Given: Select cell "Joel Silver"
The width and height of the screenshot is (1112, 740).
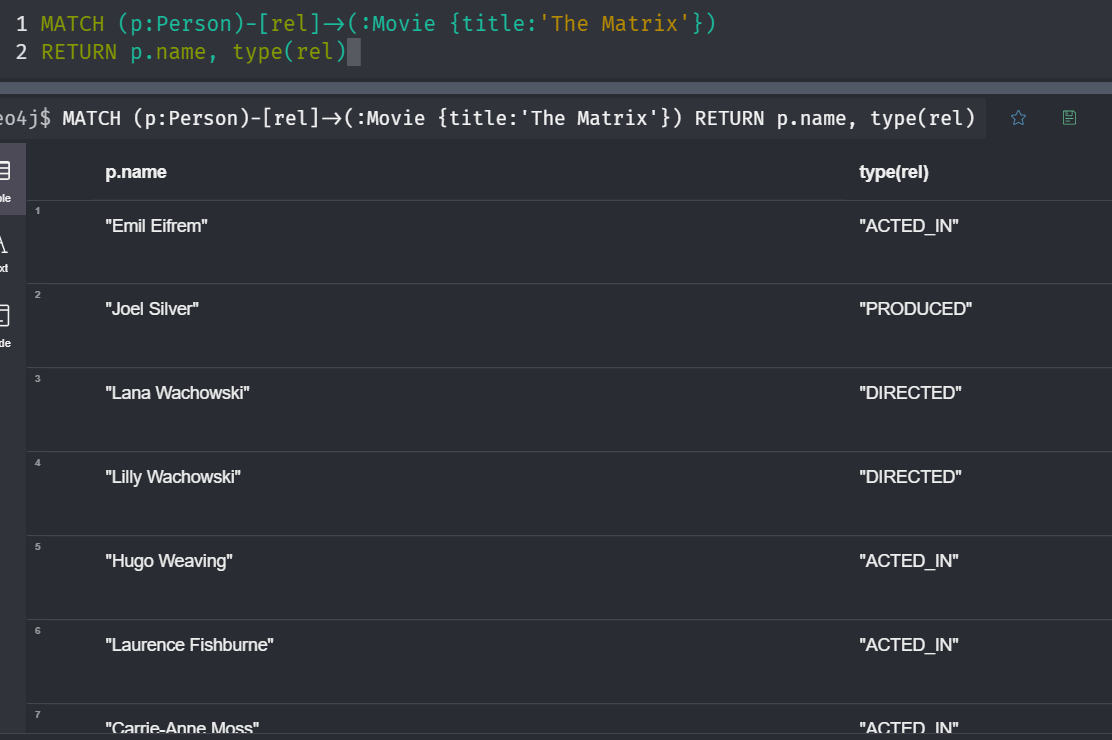Looking at the screenshot, I should click(x=152, y=309).
